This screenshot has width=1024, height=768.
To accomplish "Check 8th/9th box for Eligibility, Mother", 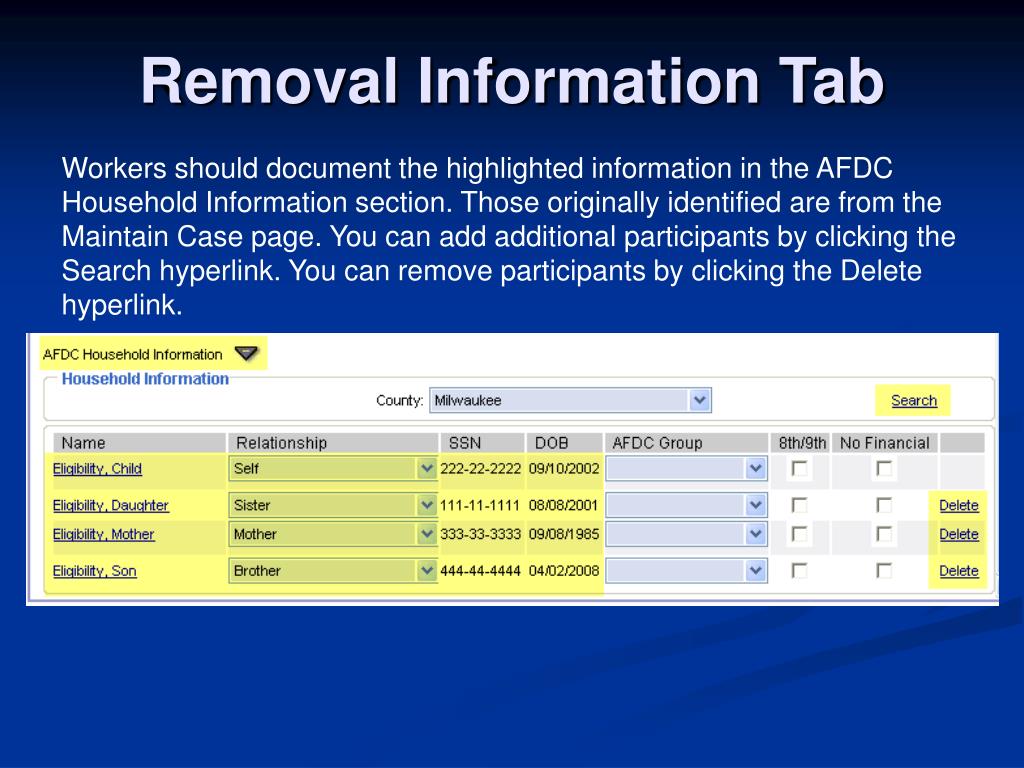I will tap(799, 534).
